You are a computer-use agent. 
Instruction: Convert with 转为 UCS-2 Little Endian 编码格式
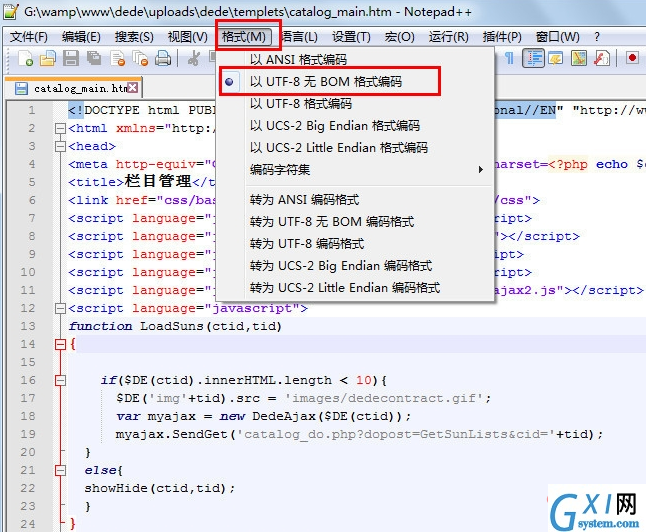(345, 287)
